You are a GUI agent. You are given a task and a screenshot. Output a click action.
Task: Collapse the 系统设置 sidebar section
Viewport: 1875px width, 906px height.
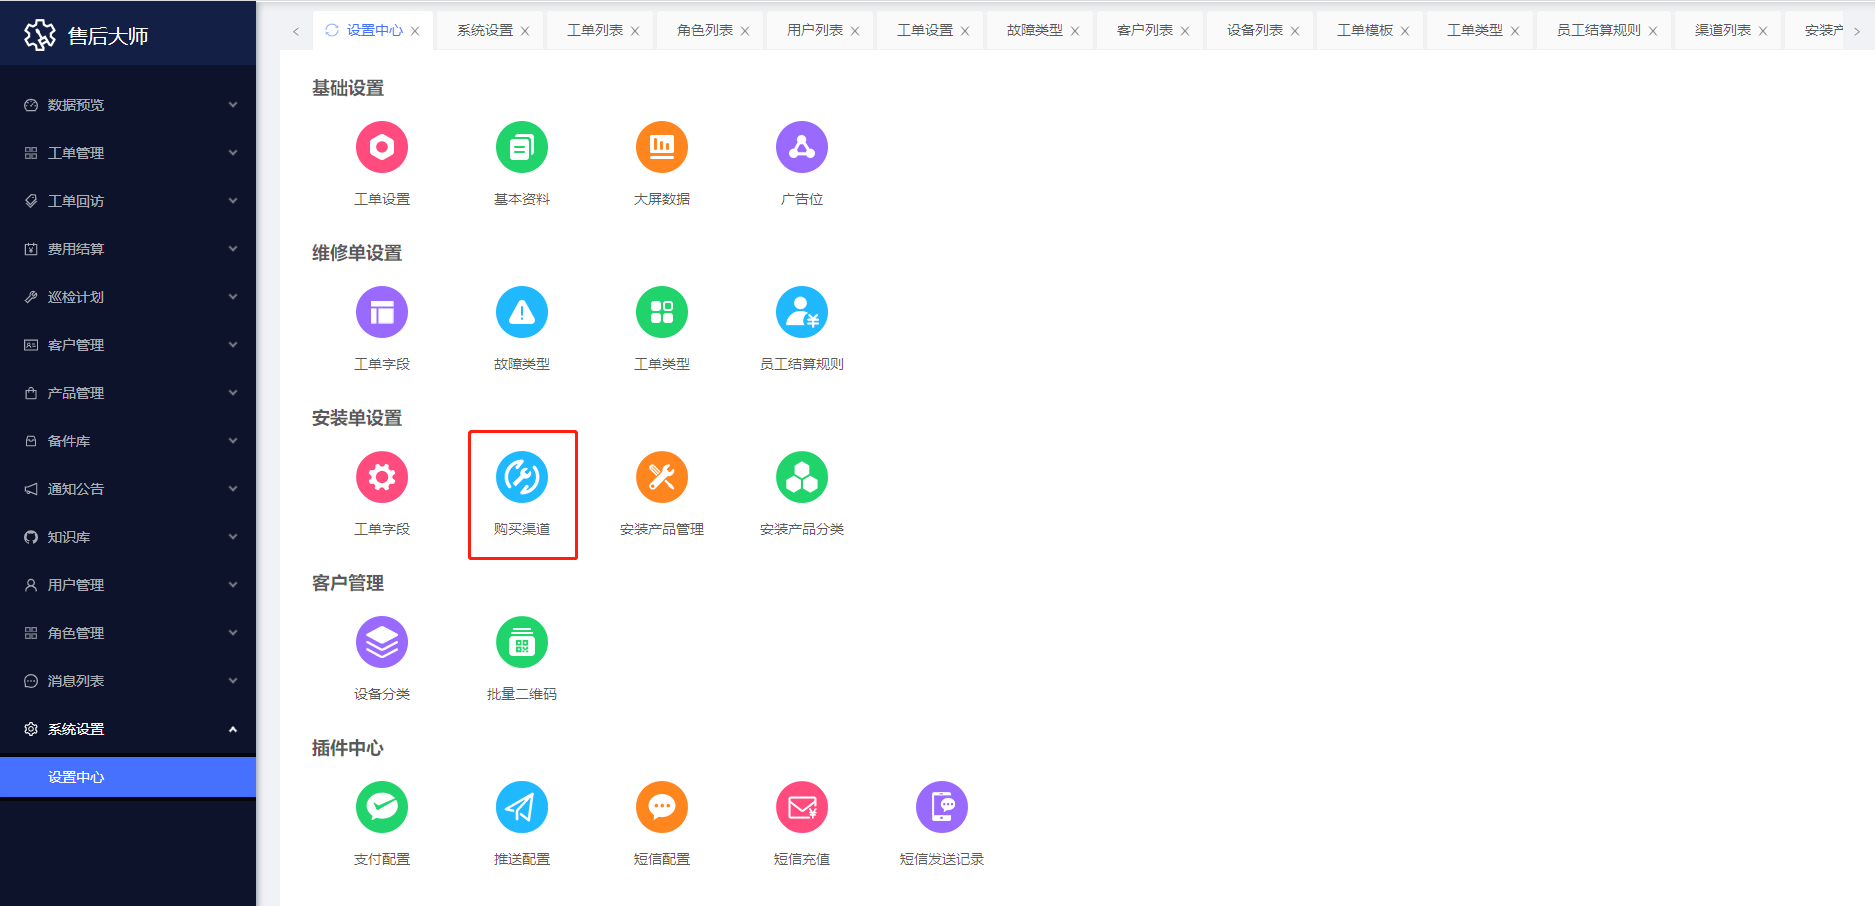tap(128, 729)
